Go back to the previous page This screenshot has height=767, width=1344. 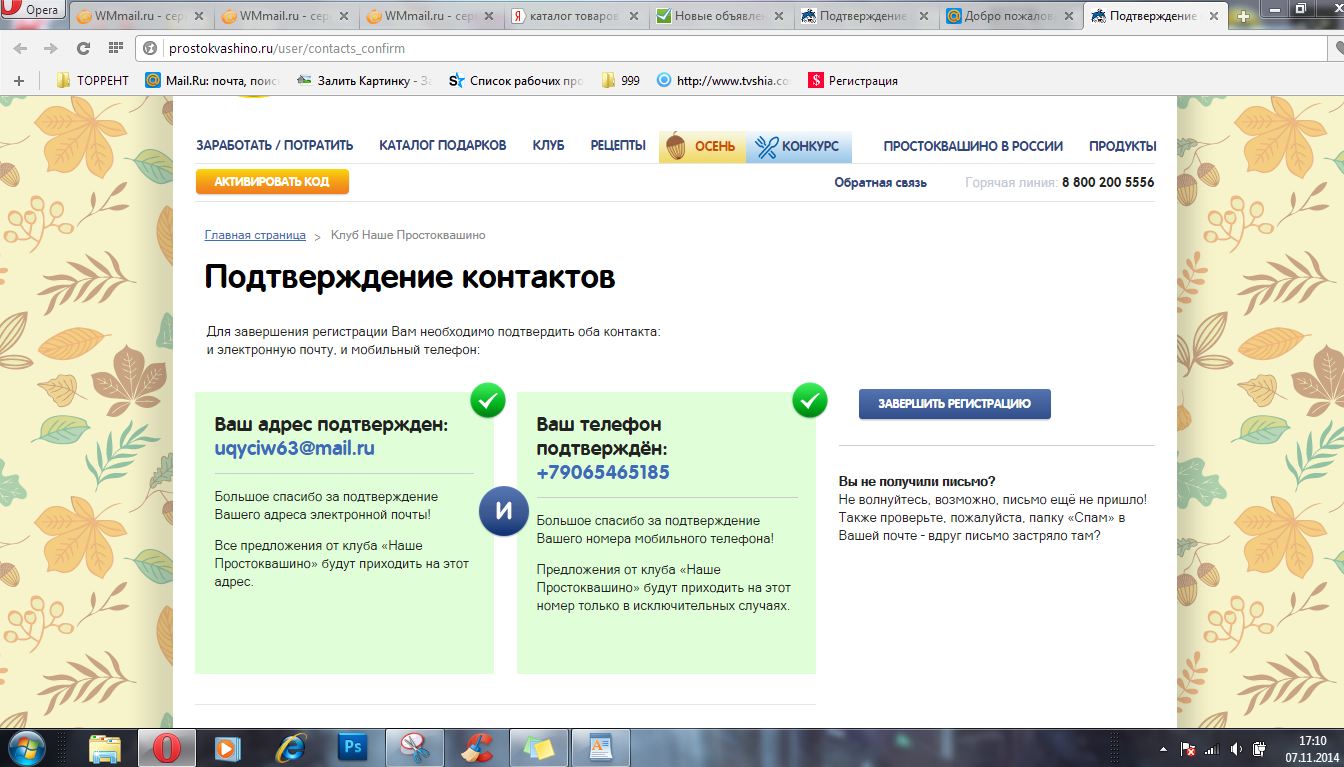(21, 48)
